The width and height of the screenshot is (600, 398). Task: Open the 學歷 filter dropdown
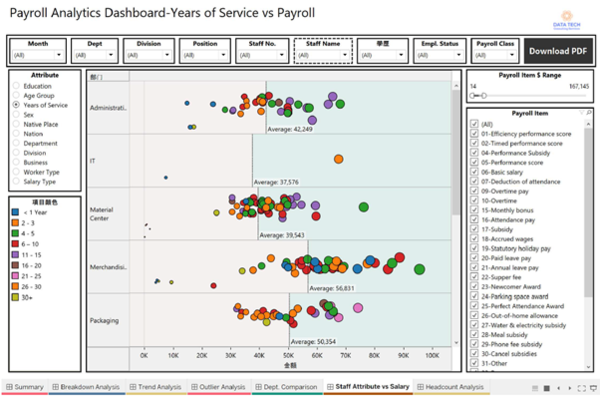(x=383, y=55)
